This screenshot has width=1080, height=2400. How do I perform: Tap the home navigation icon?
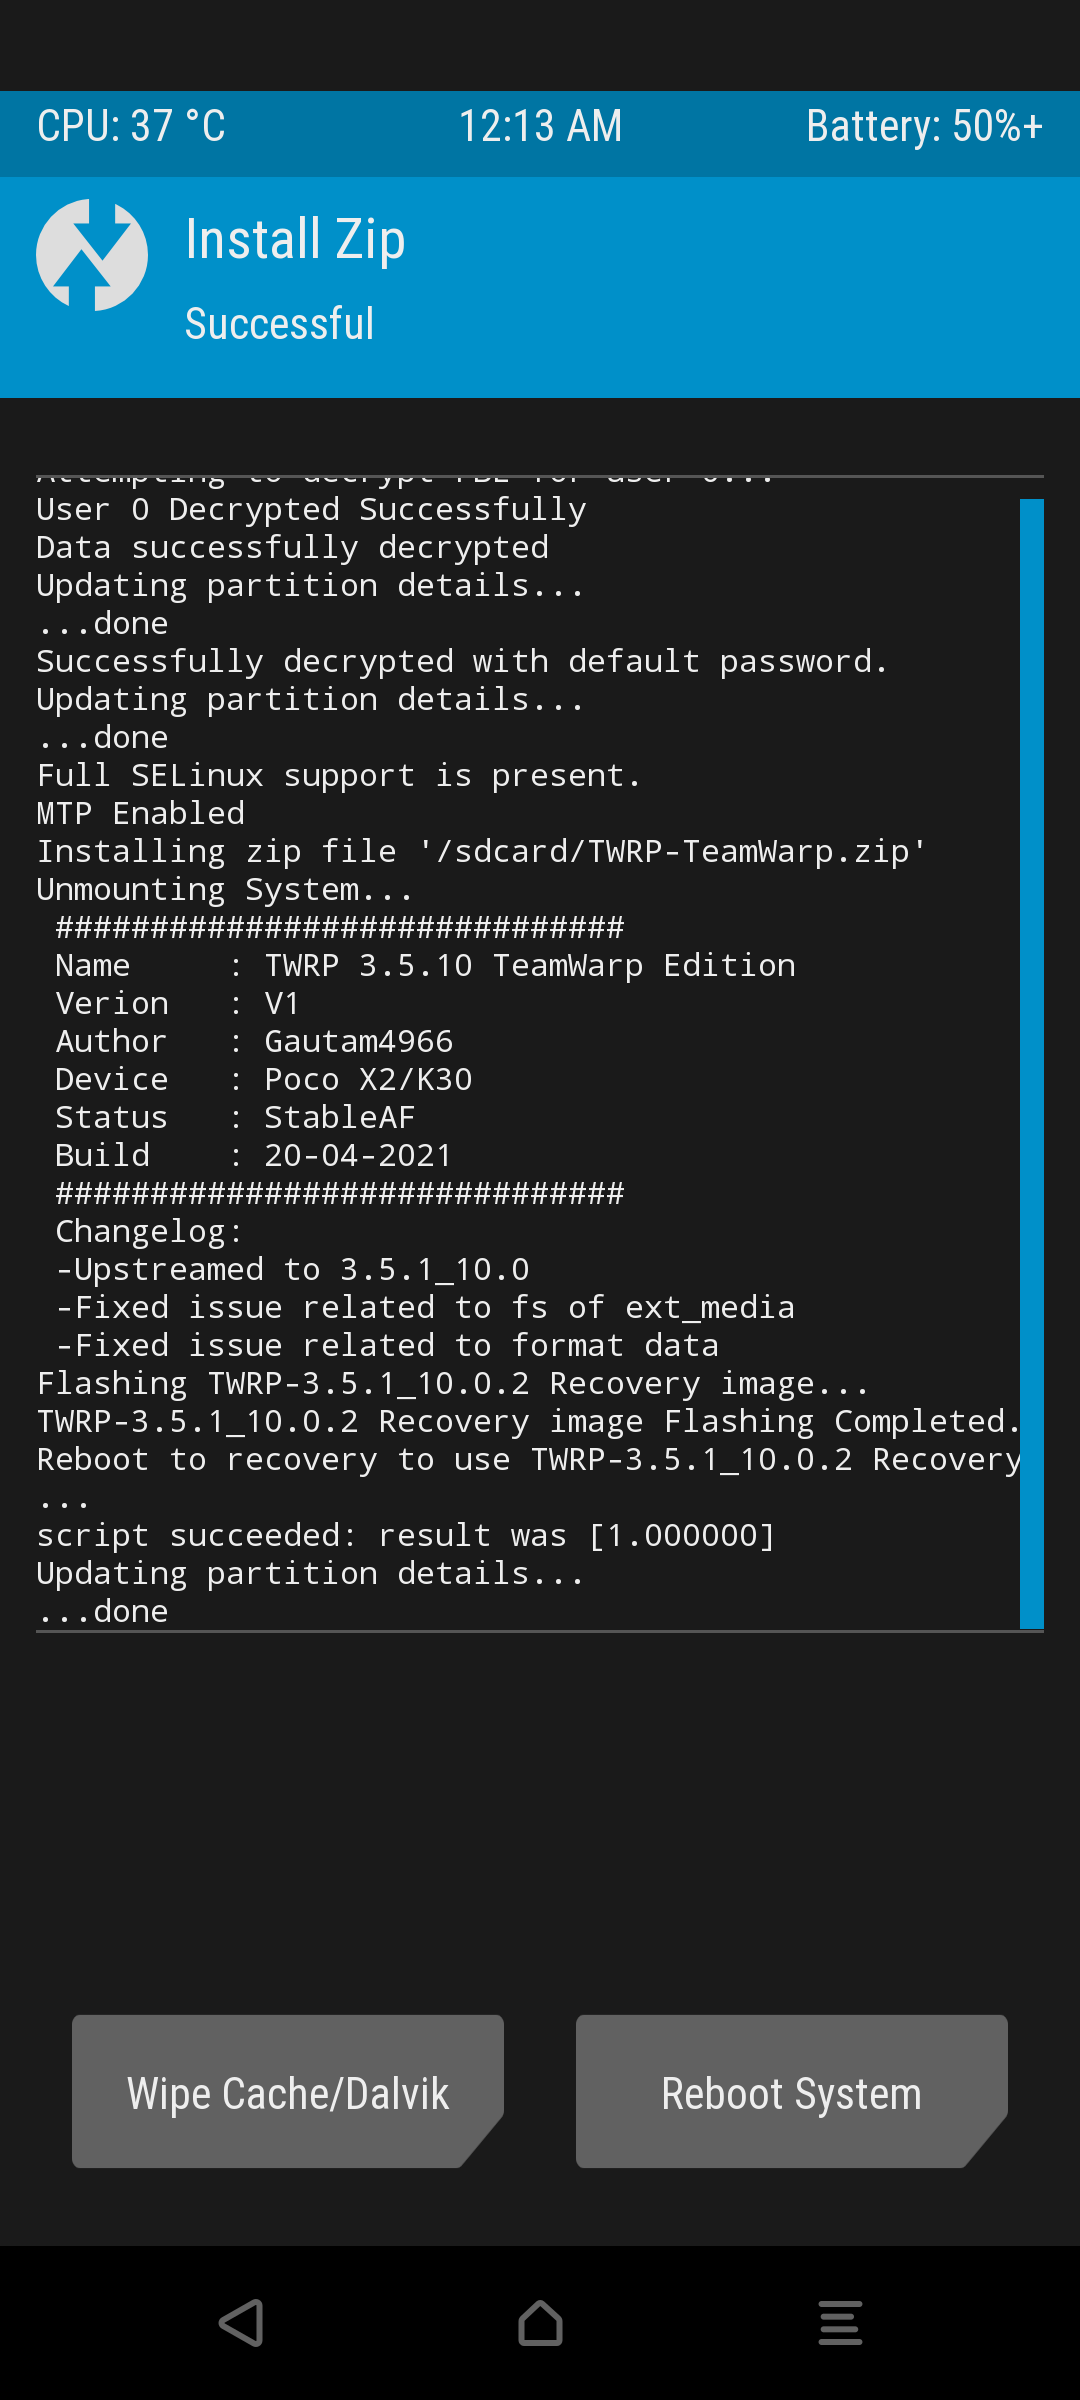click(x=540, y=2322)
